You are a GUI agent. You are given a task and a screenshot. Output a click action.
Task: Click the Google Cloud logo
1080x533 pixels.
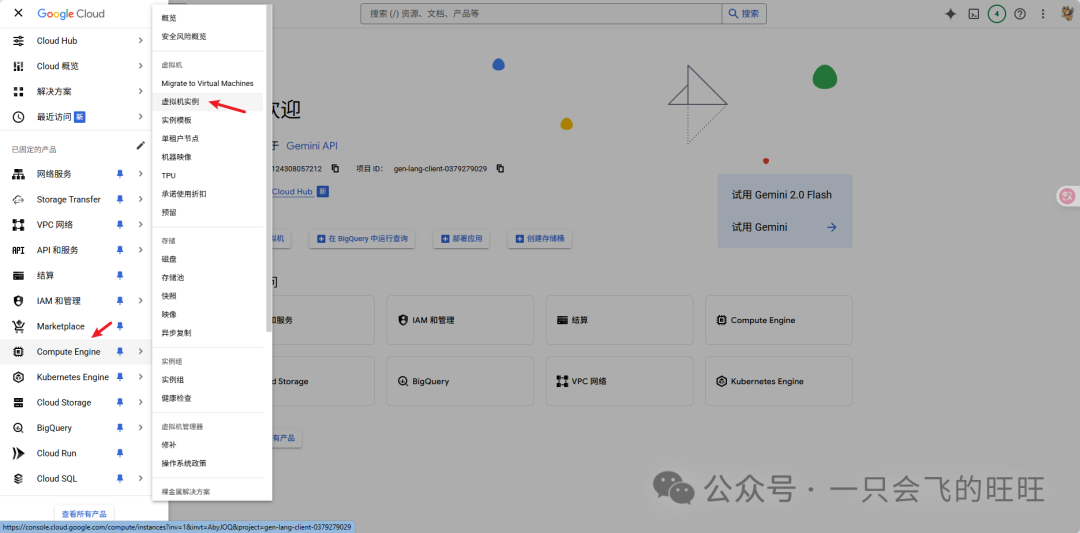click(x=71, y=13)
